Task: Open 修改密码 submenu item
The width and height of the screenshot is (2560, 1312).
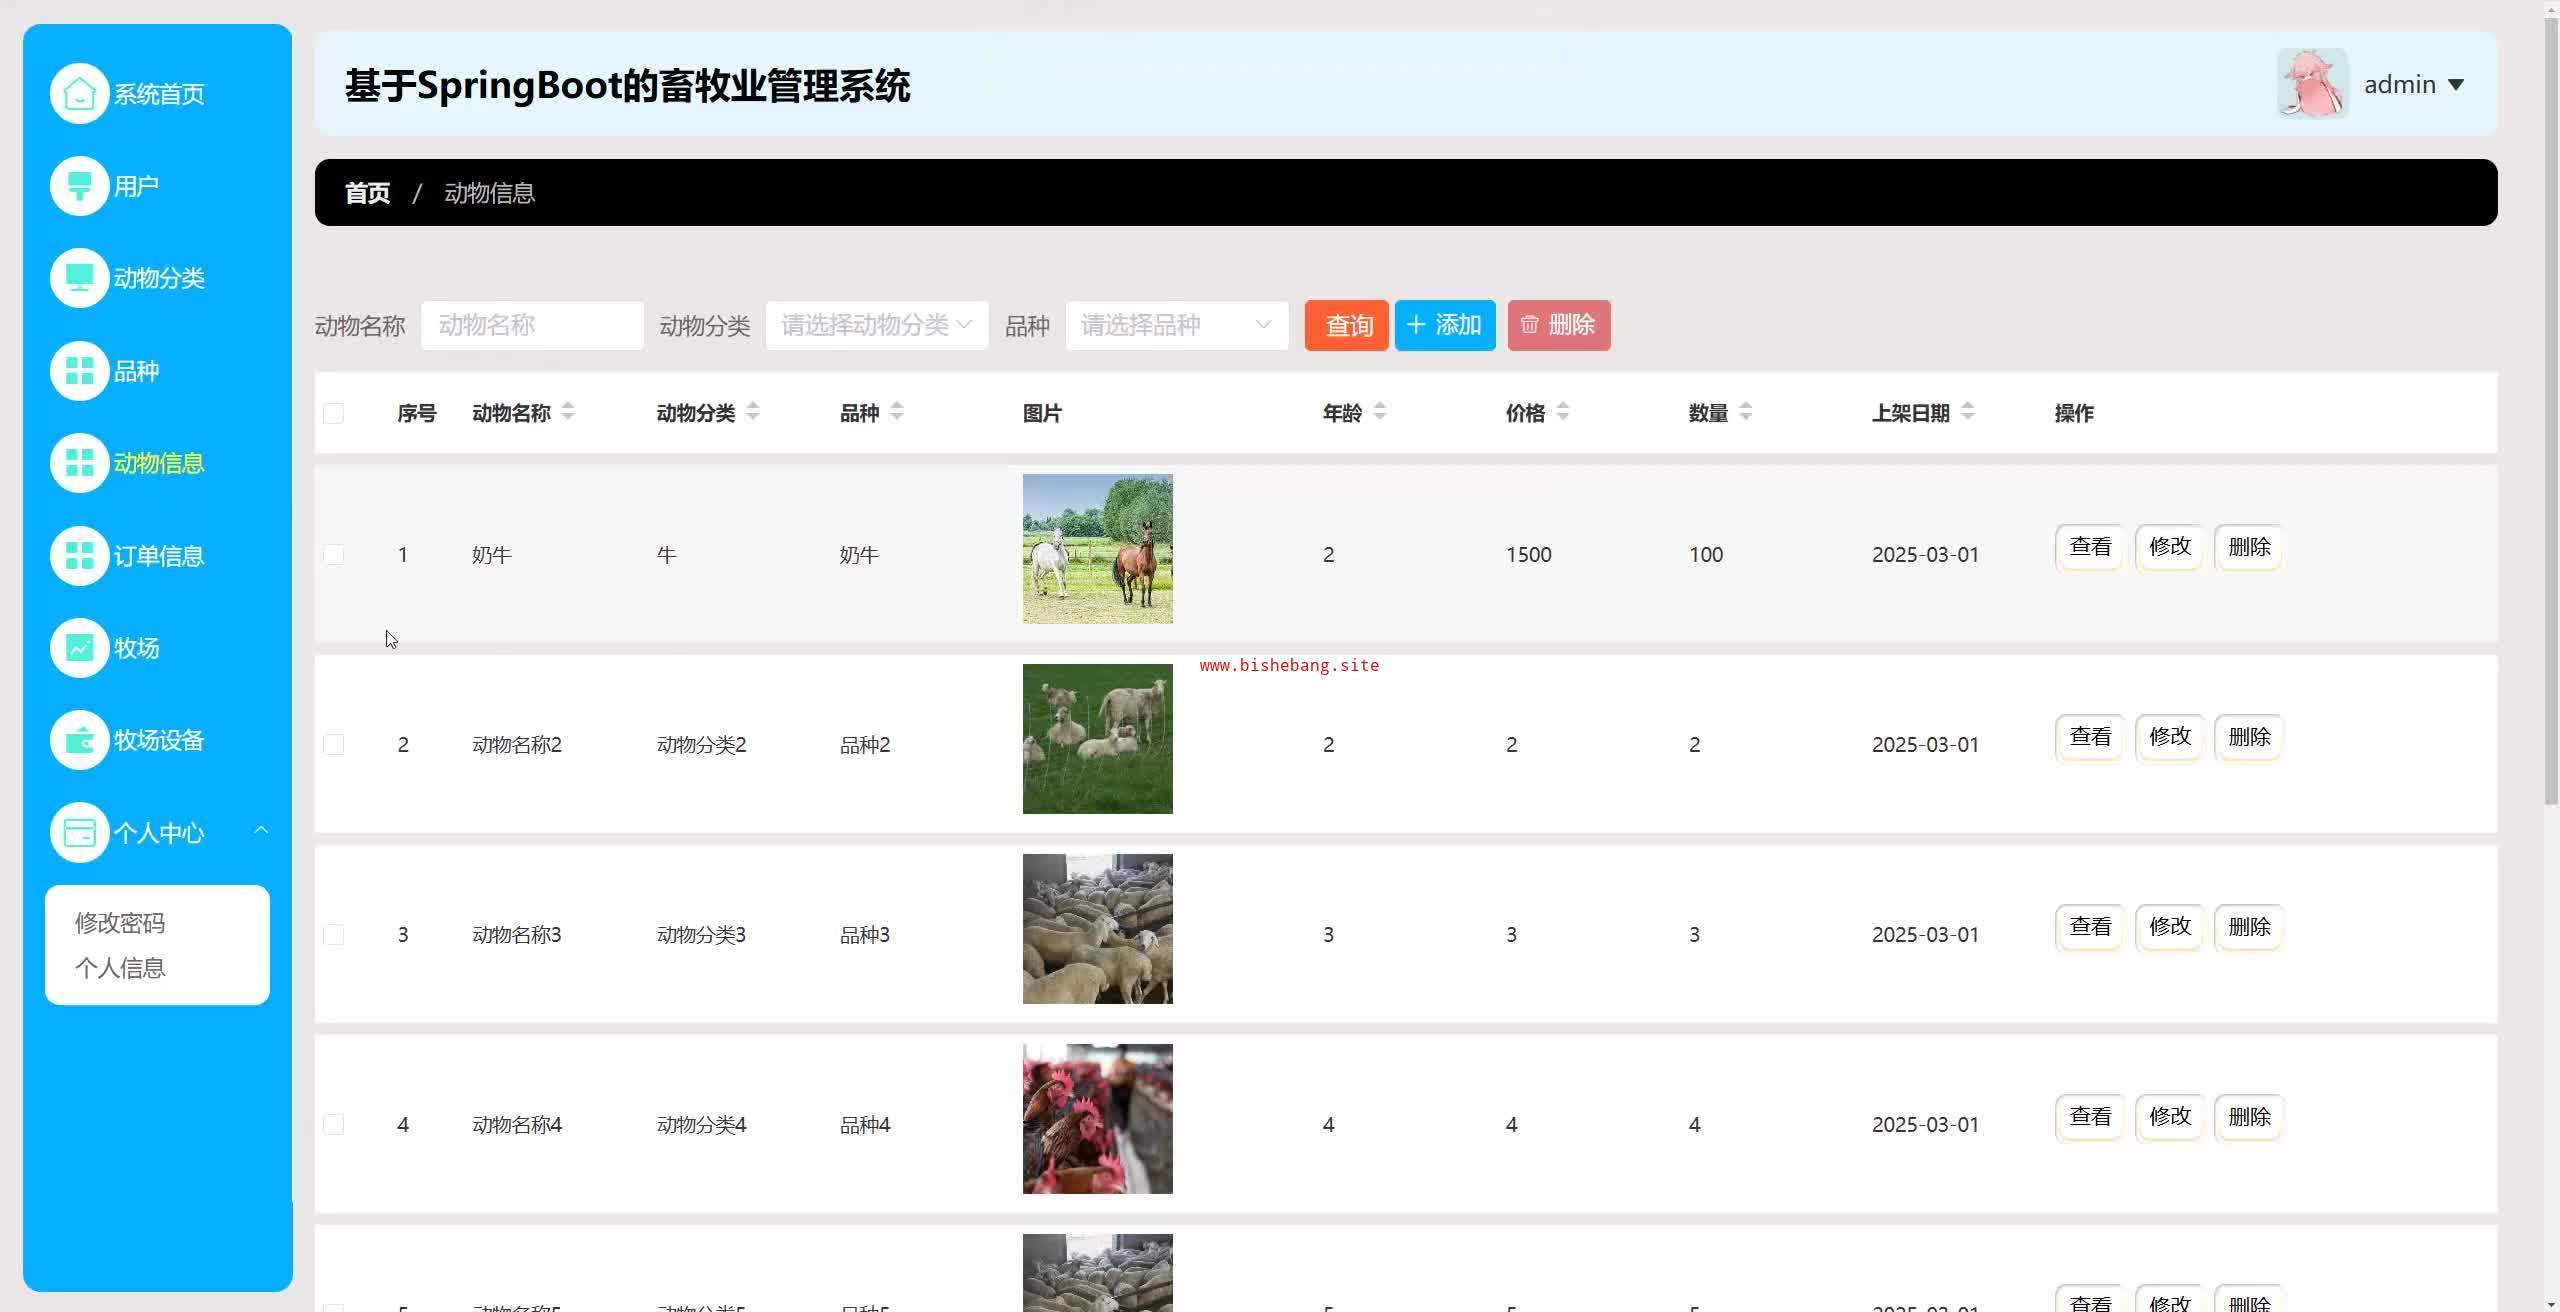Action: coord(120,923)
